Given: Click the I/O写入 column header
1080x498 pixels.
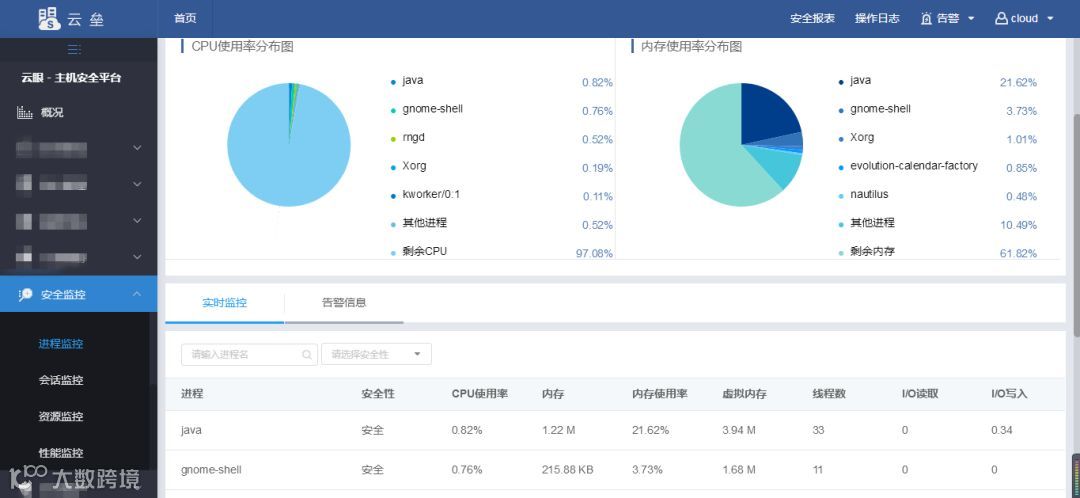Looking at the screenshot, I should tap(1009, 394).
